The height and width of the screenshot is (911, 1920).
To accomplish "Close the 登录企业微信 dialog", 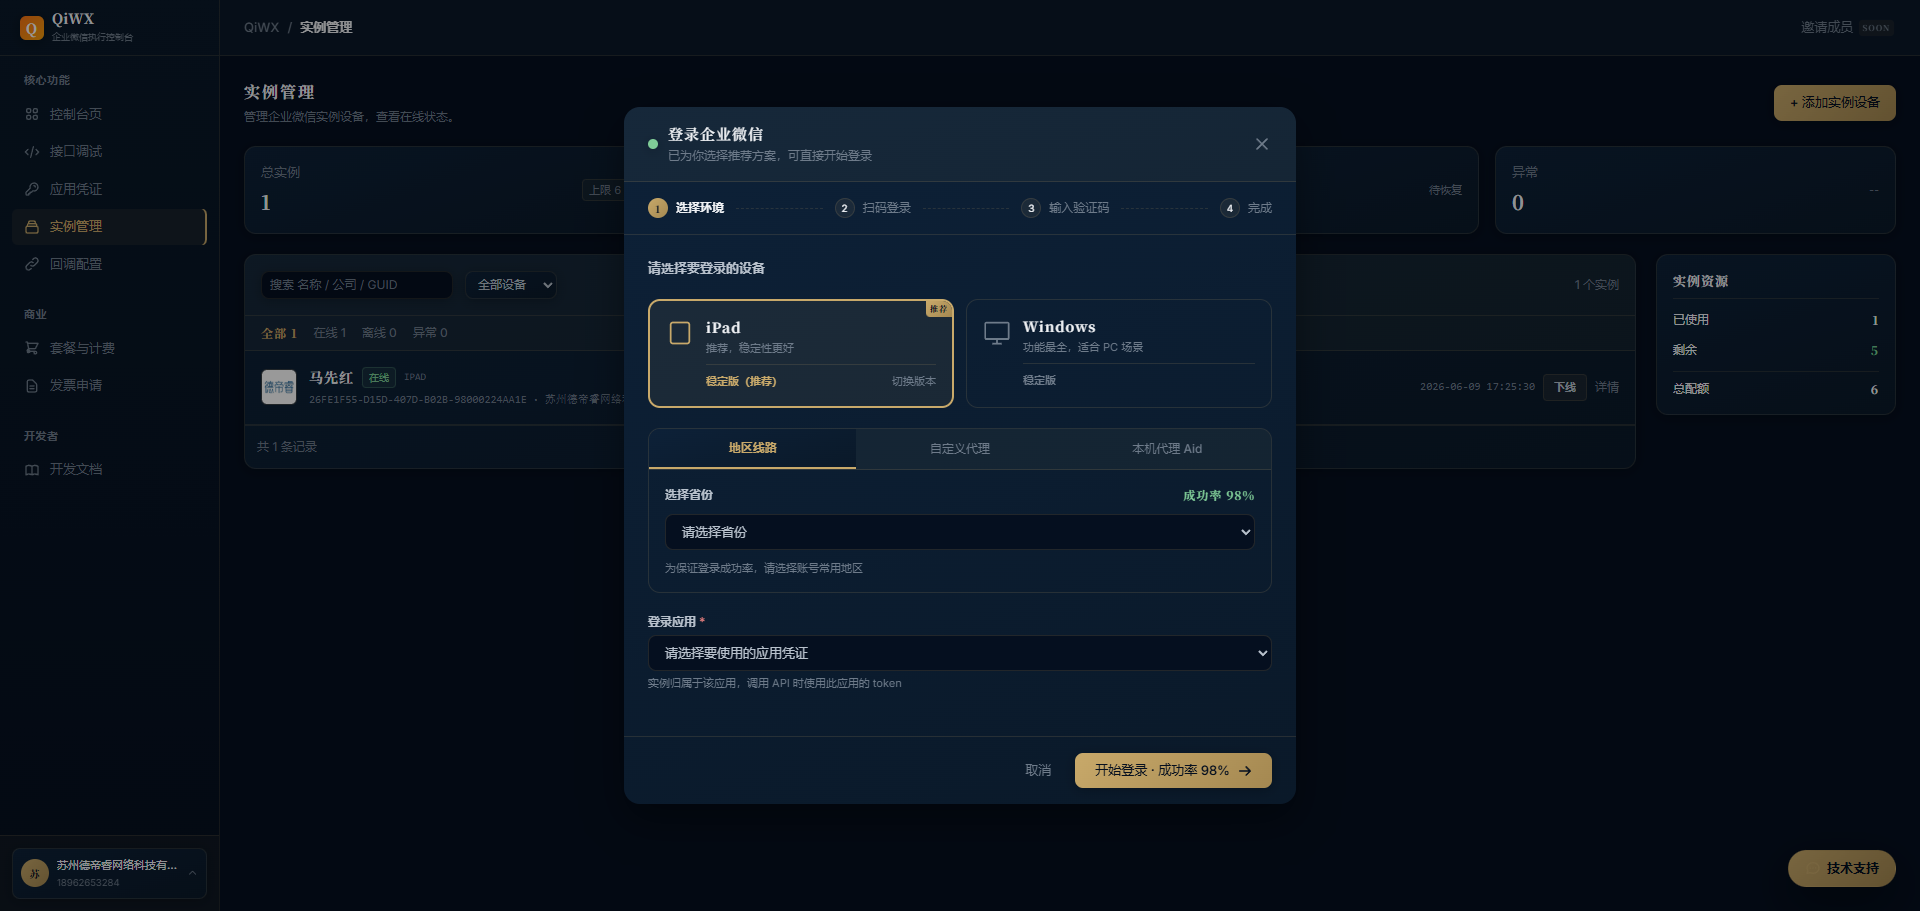I will 1262,144.
